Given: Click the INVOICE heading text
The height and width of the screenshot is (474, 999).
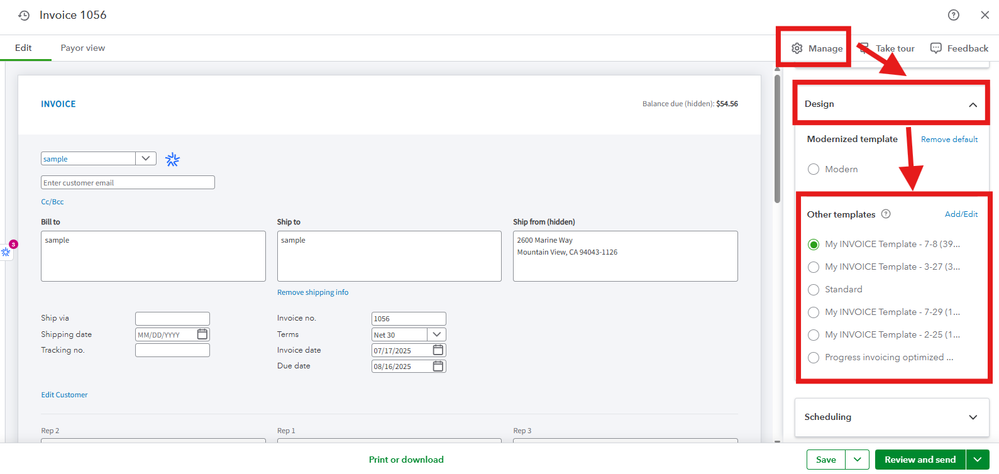Looking at the screenshot, I should pos(58,104).
